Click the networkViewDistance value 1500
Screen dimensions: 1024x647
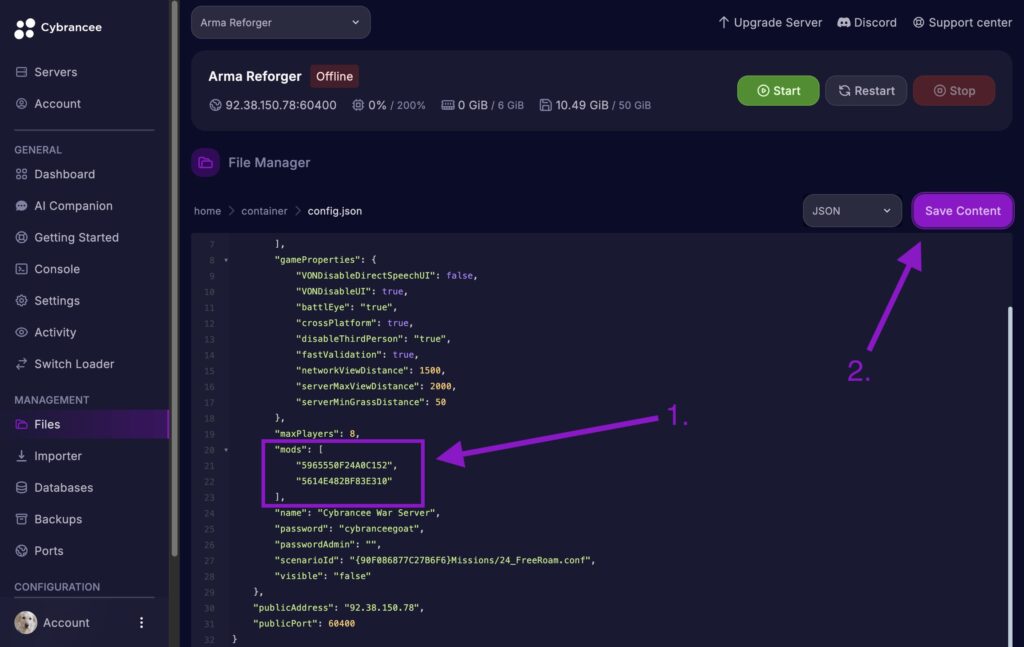pos(430,370)
